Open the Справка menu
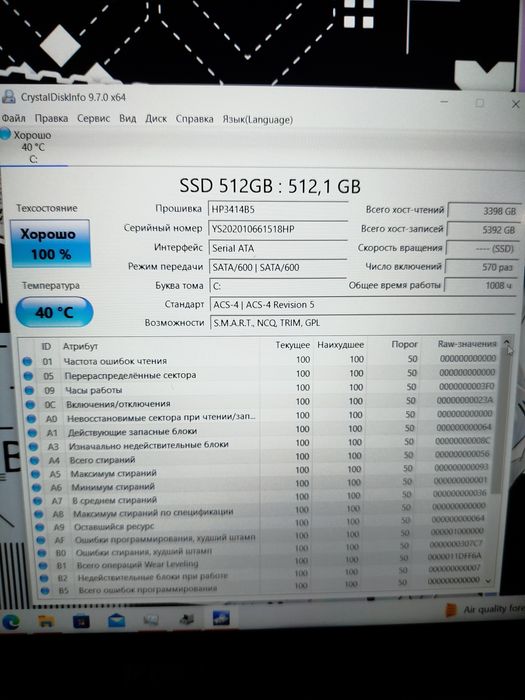 194,119
